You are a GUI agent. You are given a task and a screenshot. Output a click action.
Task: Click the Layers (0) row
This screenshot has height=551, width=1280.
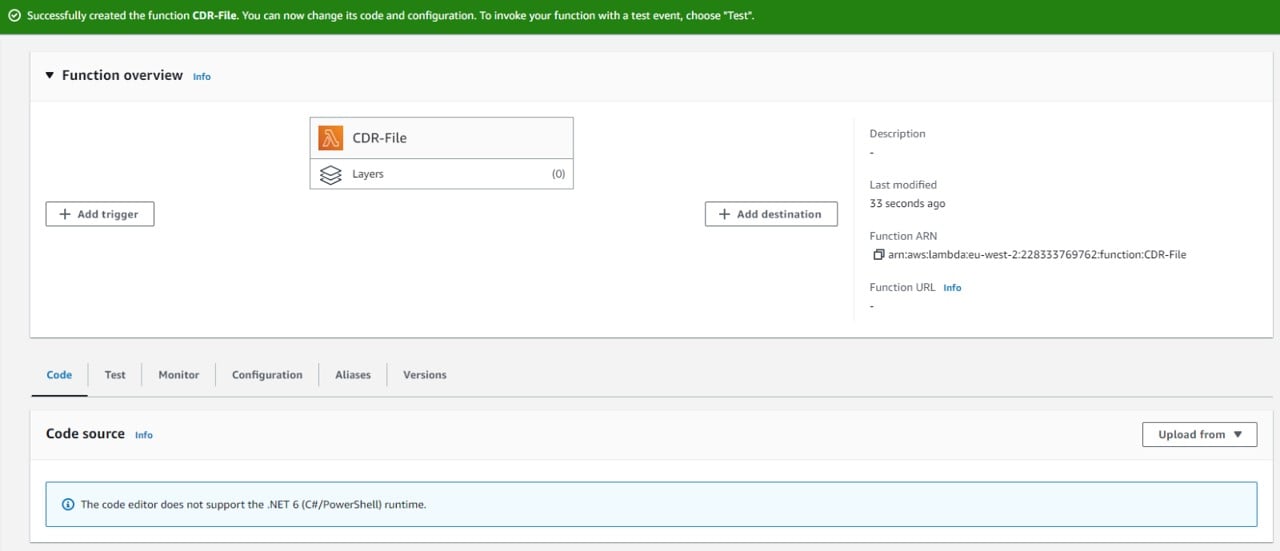point(441,174)
